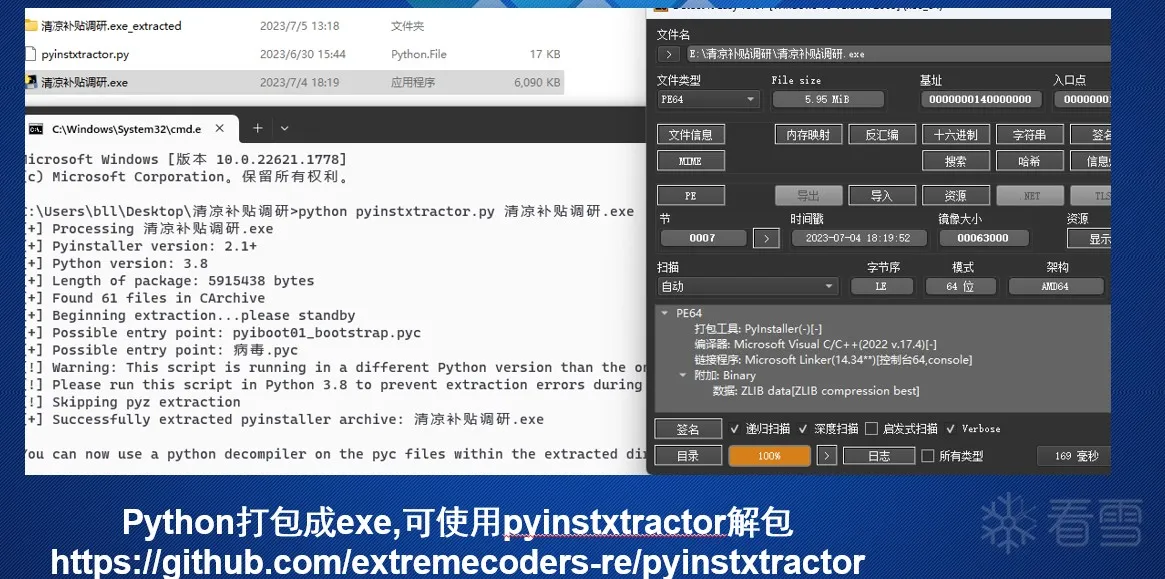The height and width of the screenshot is (579, 1165).
Task: Click the 169 毫秒 elapsed time button
Action: click(1076, 456)
